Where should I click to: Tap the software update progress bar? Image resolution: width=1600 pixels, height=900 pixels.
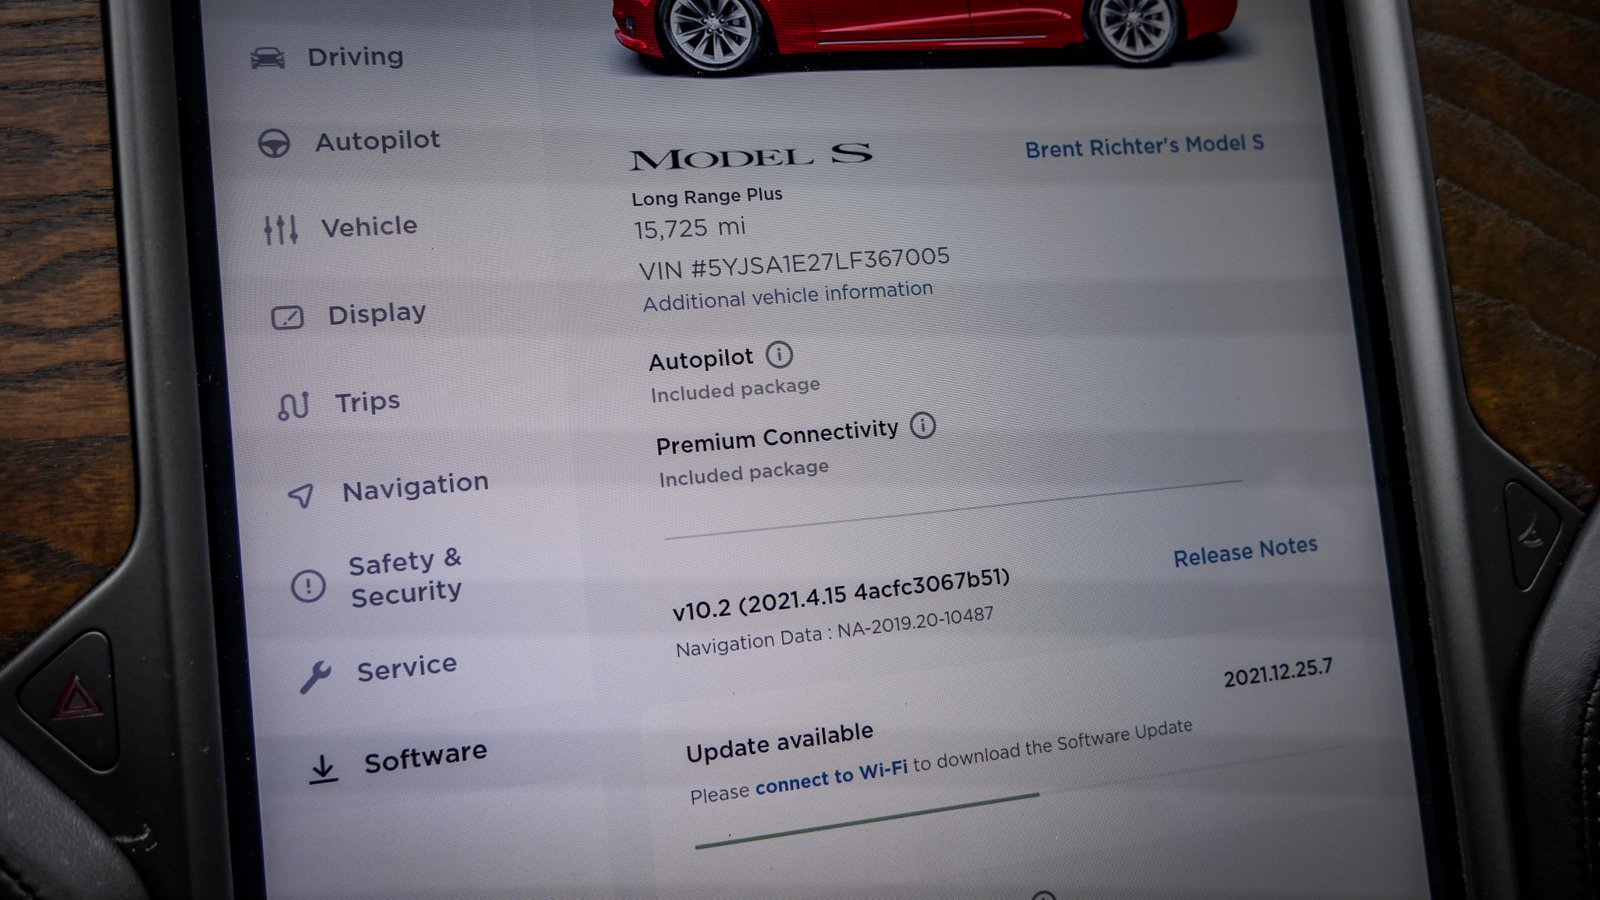click(867, 820)
